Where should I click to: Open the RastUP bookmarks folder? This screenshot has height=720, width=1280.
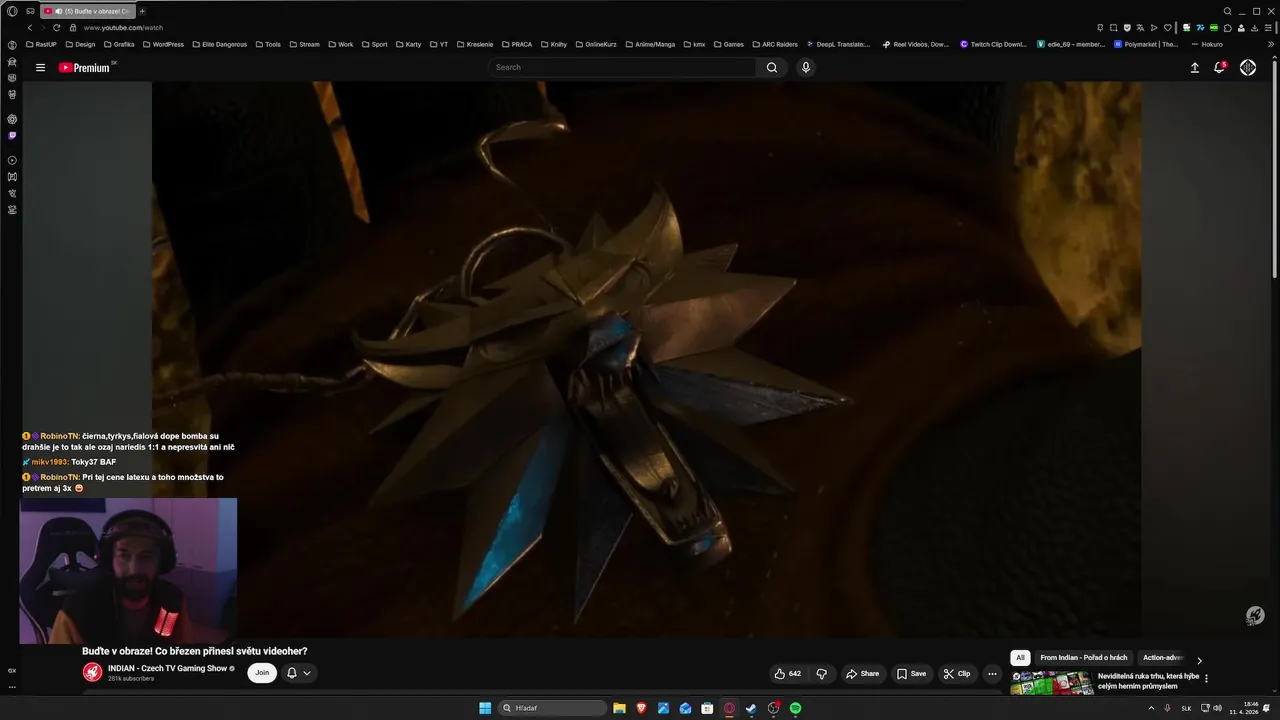pos(41,44)
